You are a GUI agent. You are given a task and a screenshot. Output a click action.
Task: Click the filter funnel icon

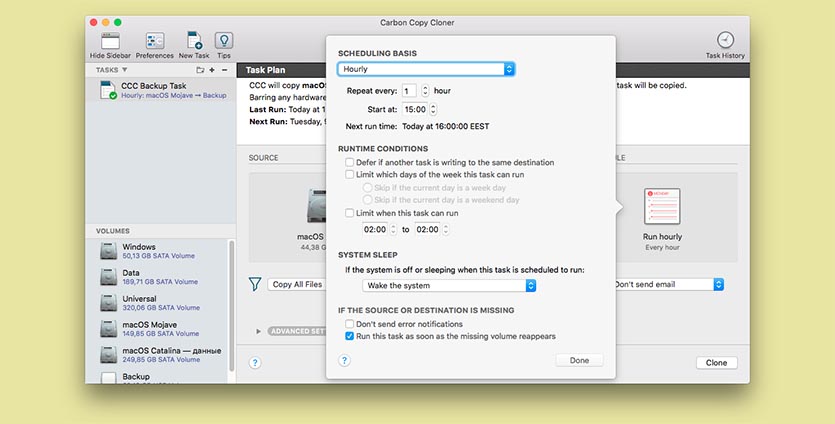point(255,284)
